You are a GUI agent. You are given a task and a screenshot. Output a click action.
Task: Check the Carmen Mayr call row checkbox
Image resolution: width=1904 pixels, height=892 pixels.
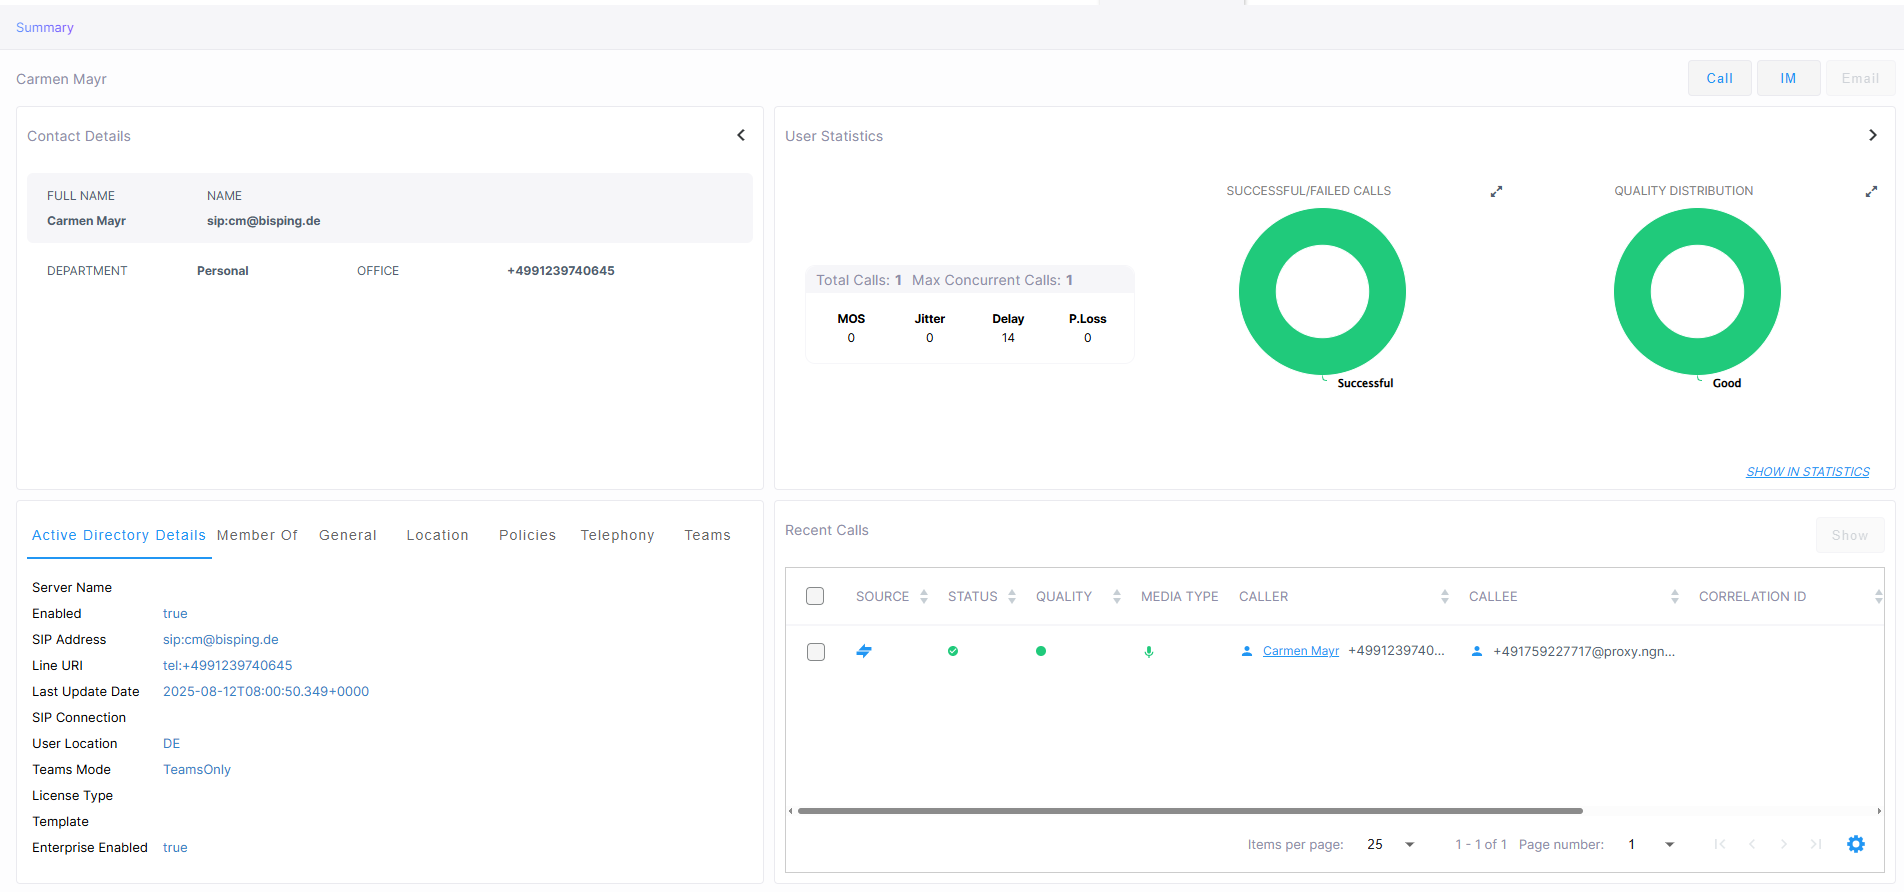pos(816,652)
